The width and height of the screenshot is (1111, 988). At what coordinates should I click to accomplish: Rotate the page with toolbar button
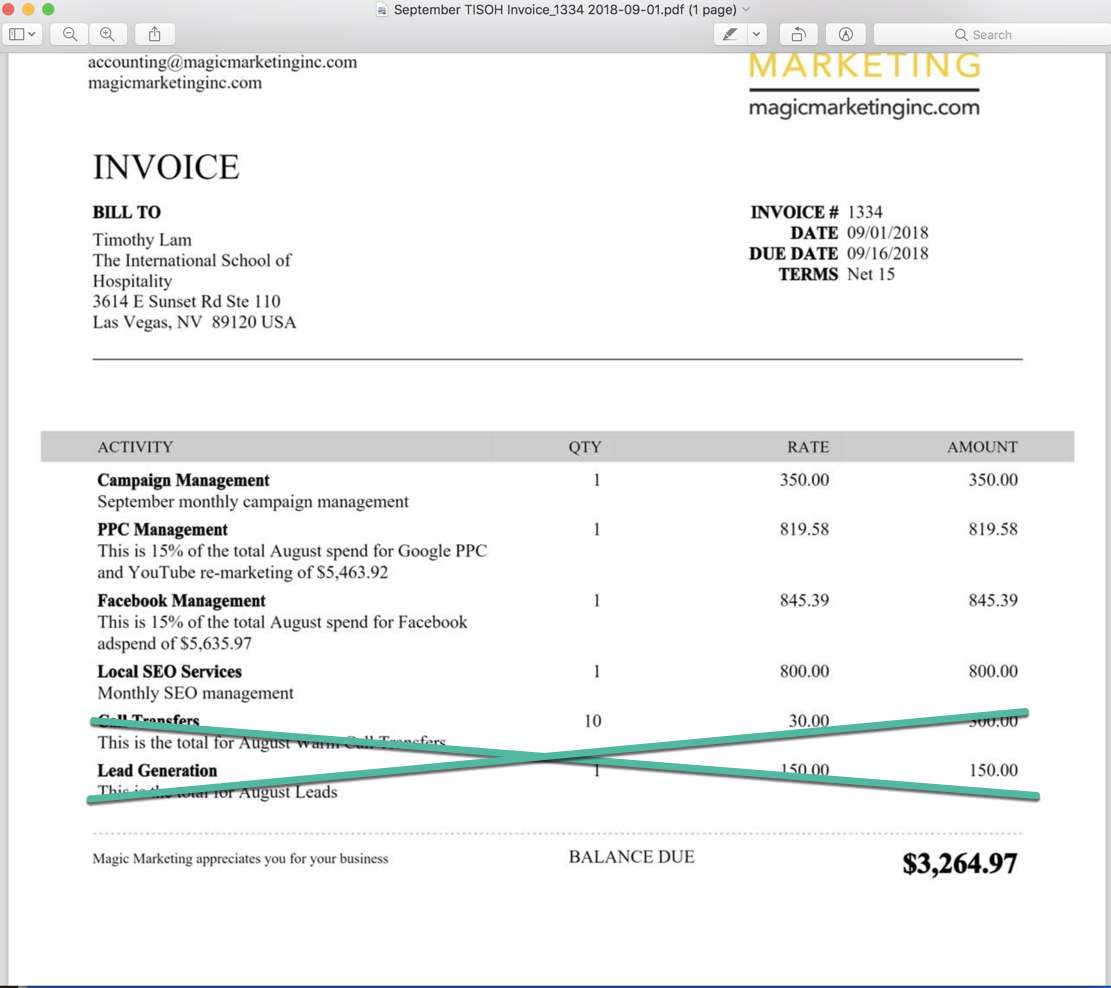coord(799,34)
